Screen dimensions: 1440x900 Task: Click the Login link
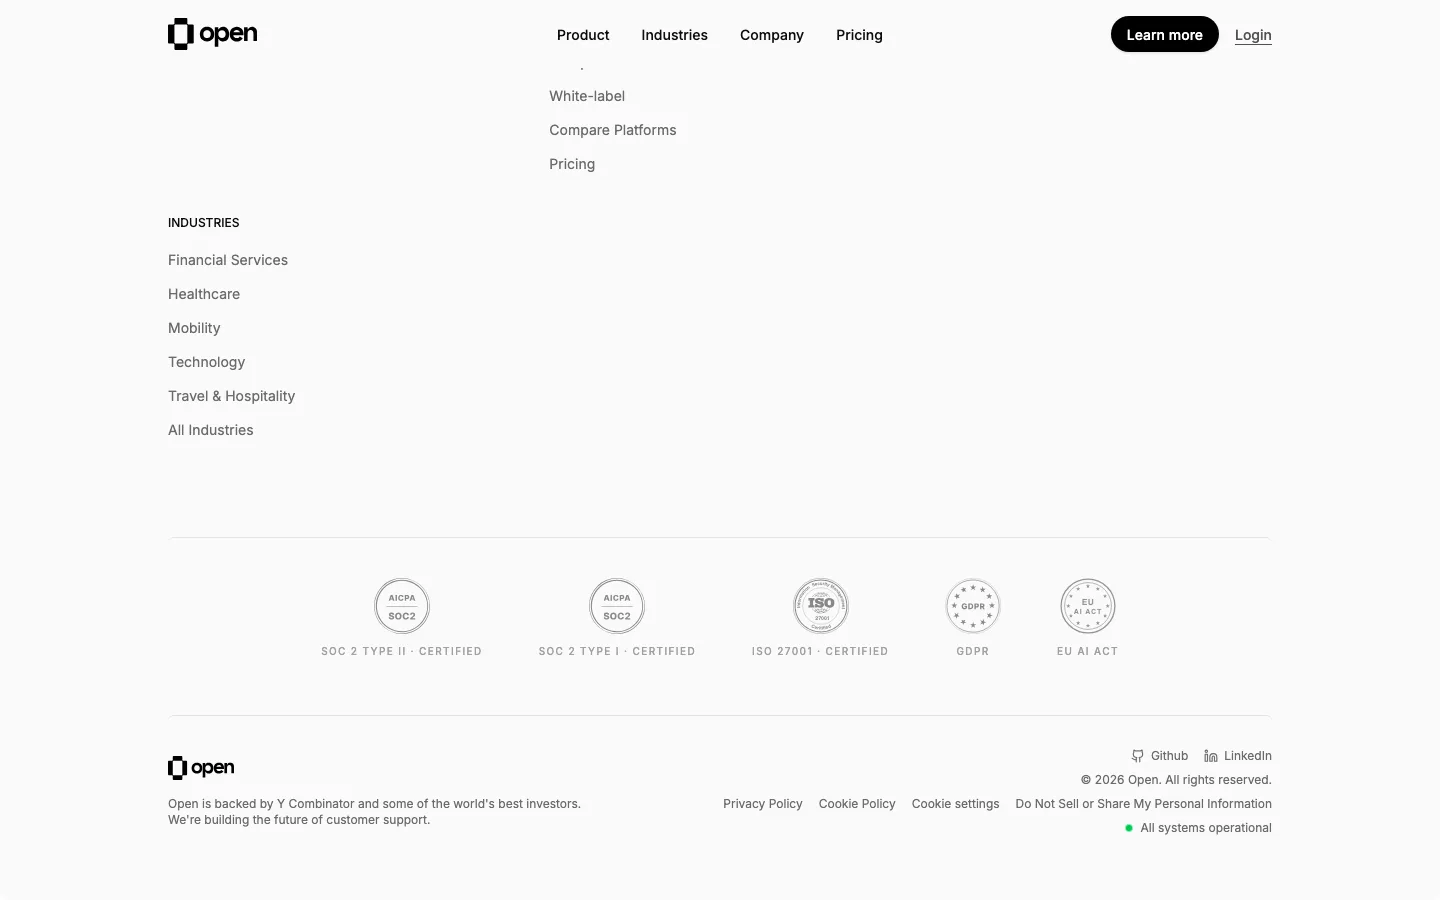click(x=1253, y=35)
